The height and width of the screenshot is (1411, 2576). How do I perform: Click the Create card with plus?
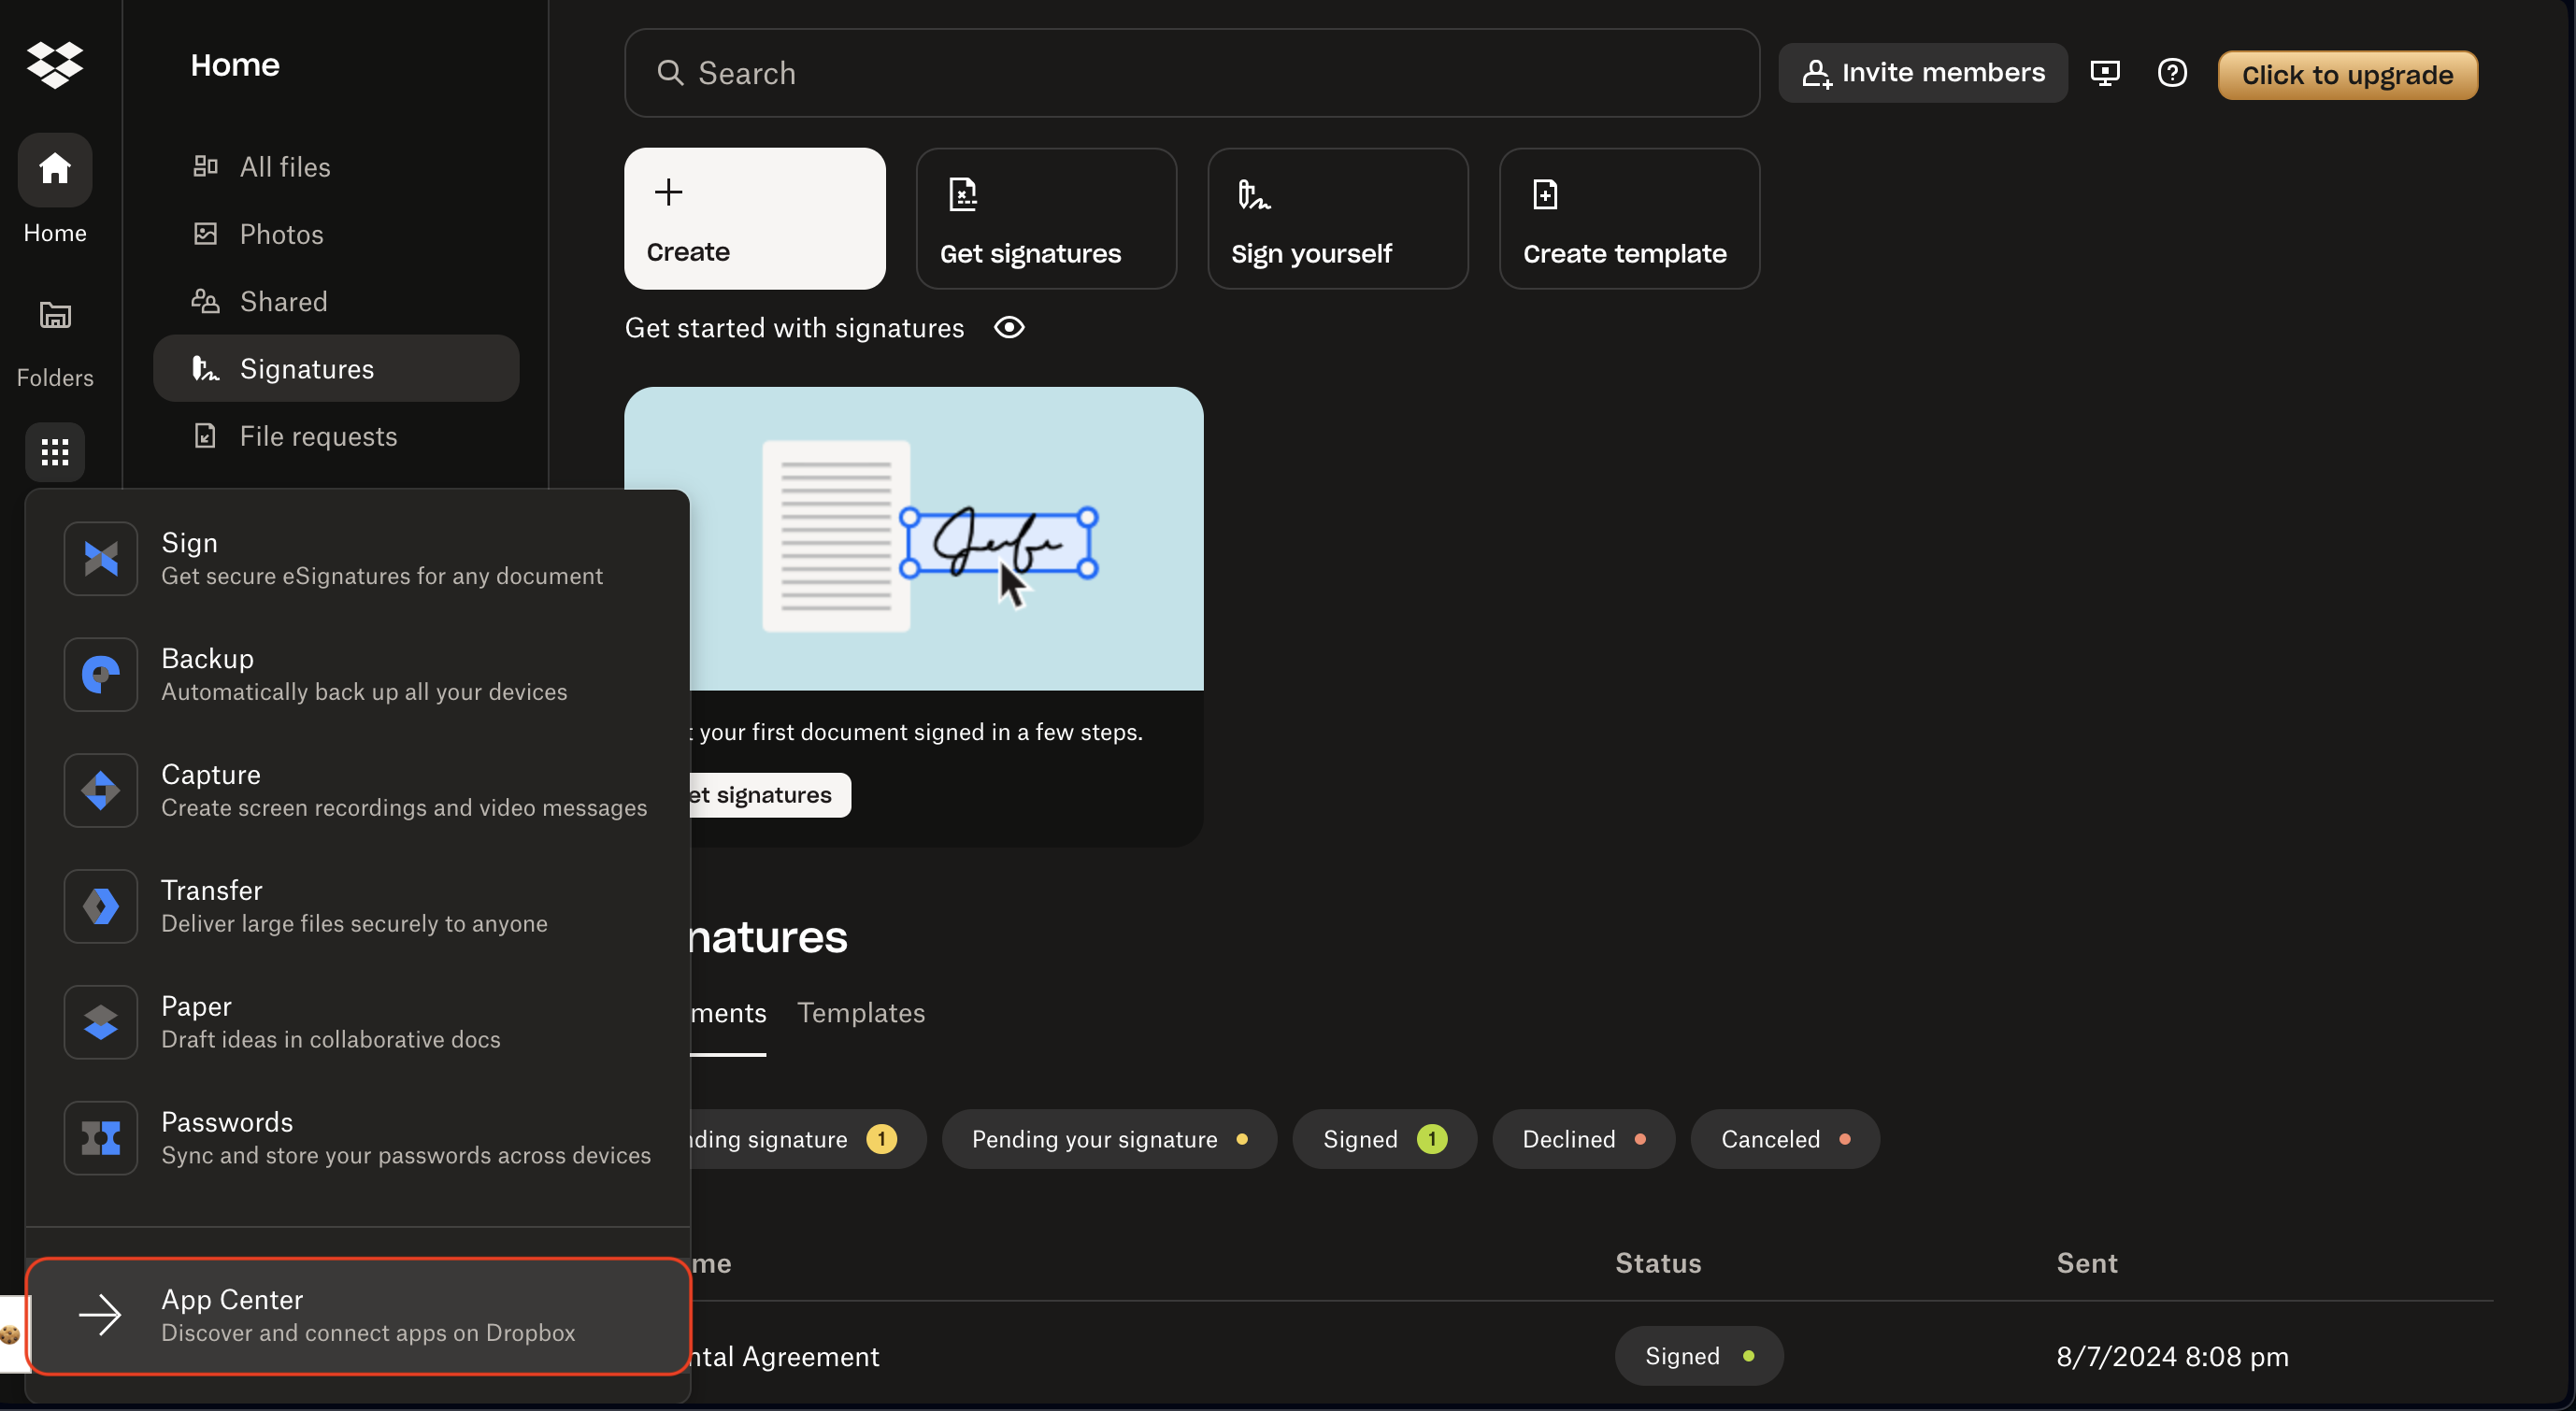tap(755, 219)
